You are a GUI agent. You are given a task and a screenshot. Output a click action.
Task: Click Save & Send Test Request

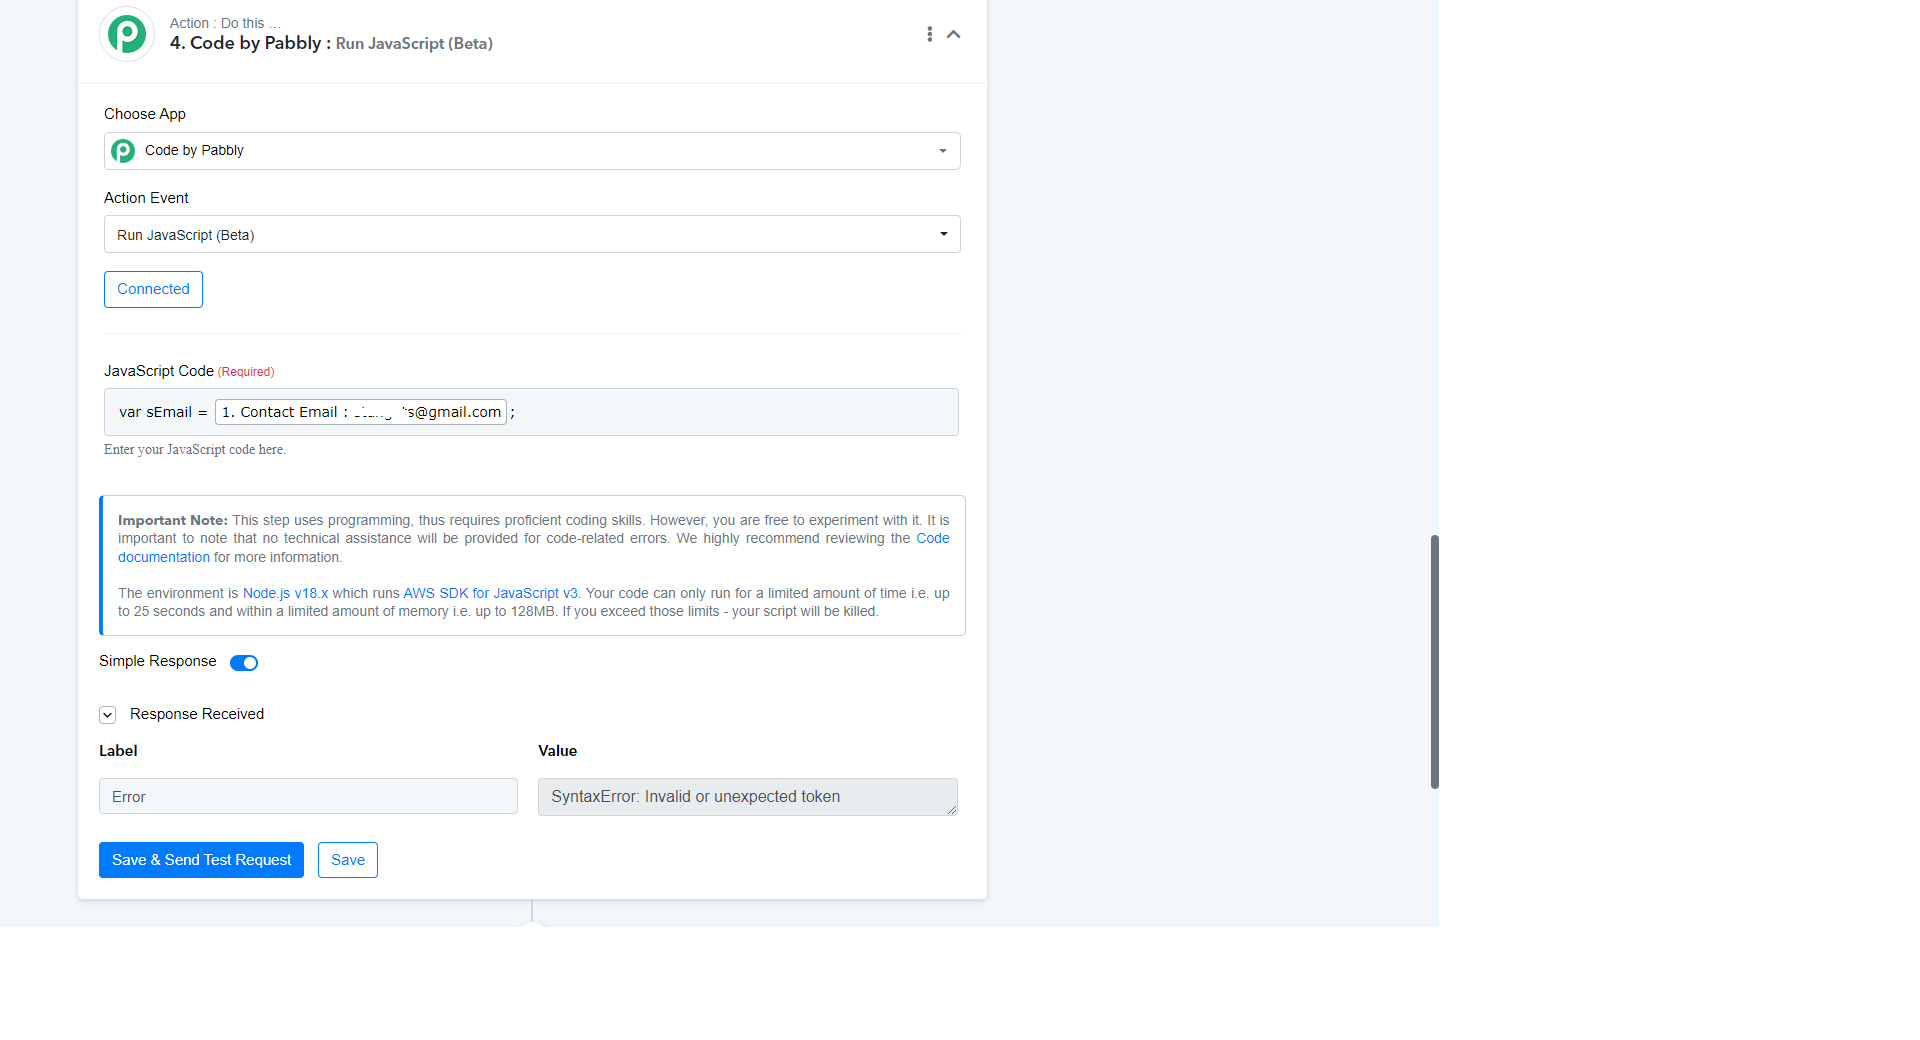pyautogui.click(x=201, y=860)
